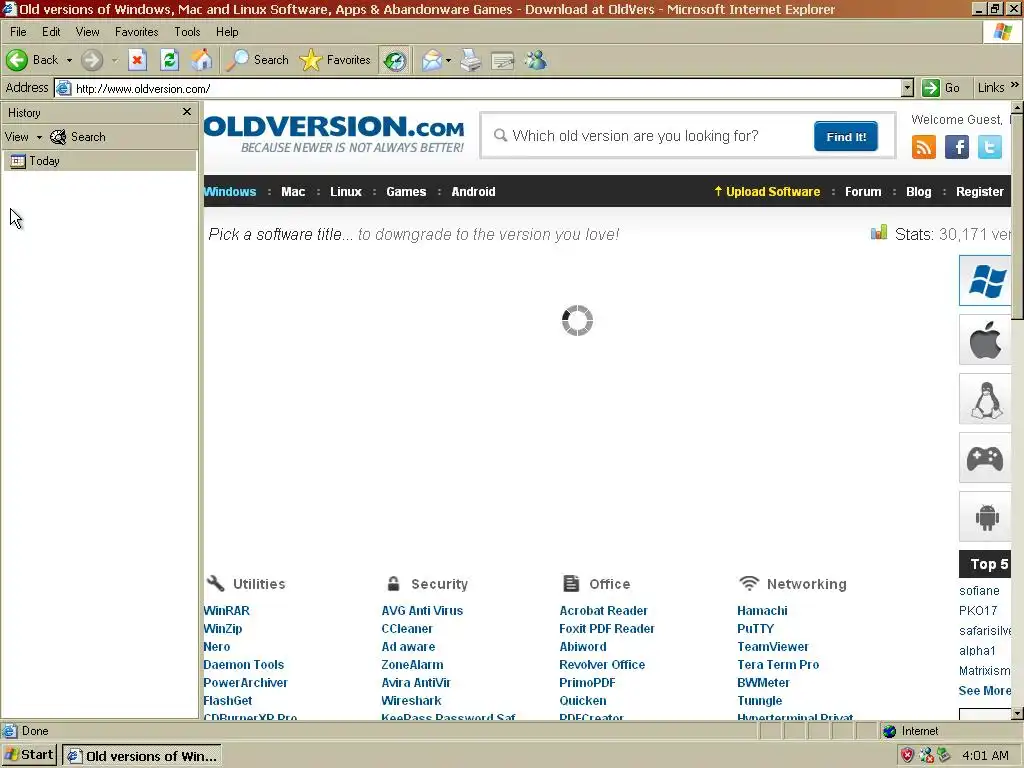Click the page vertical scrollbar down arrow
The width and height of the screenshot is (1024, 768).
click(1017, 713)
